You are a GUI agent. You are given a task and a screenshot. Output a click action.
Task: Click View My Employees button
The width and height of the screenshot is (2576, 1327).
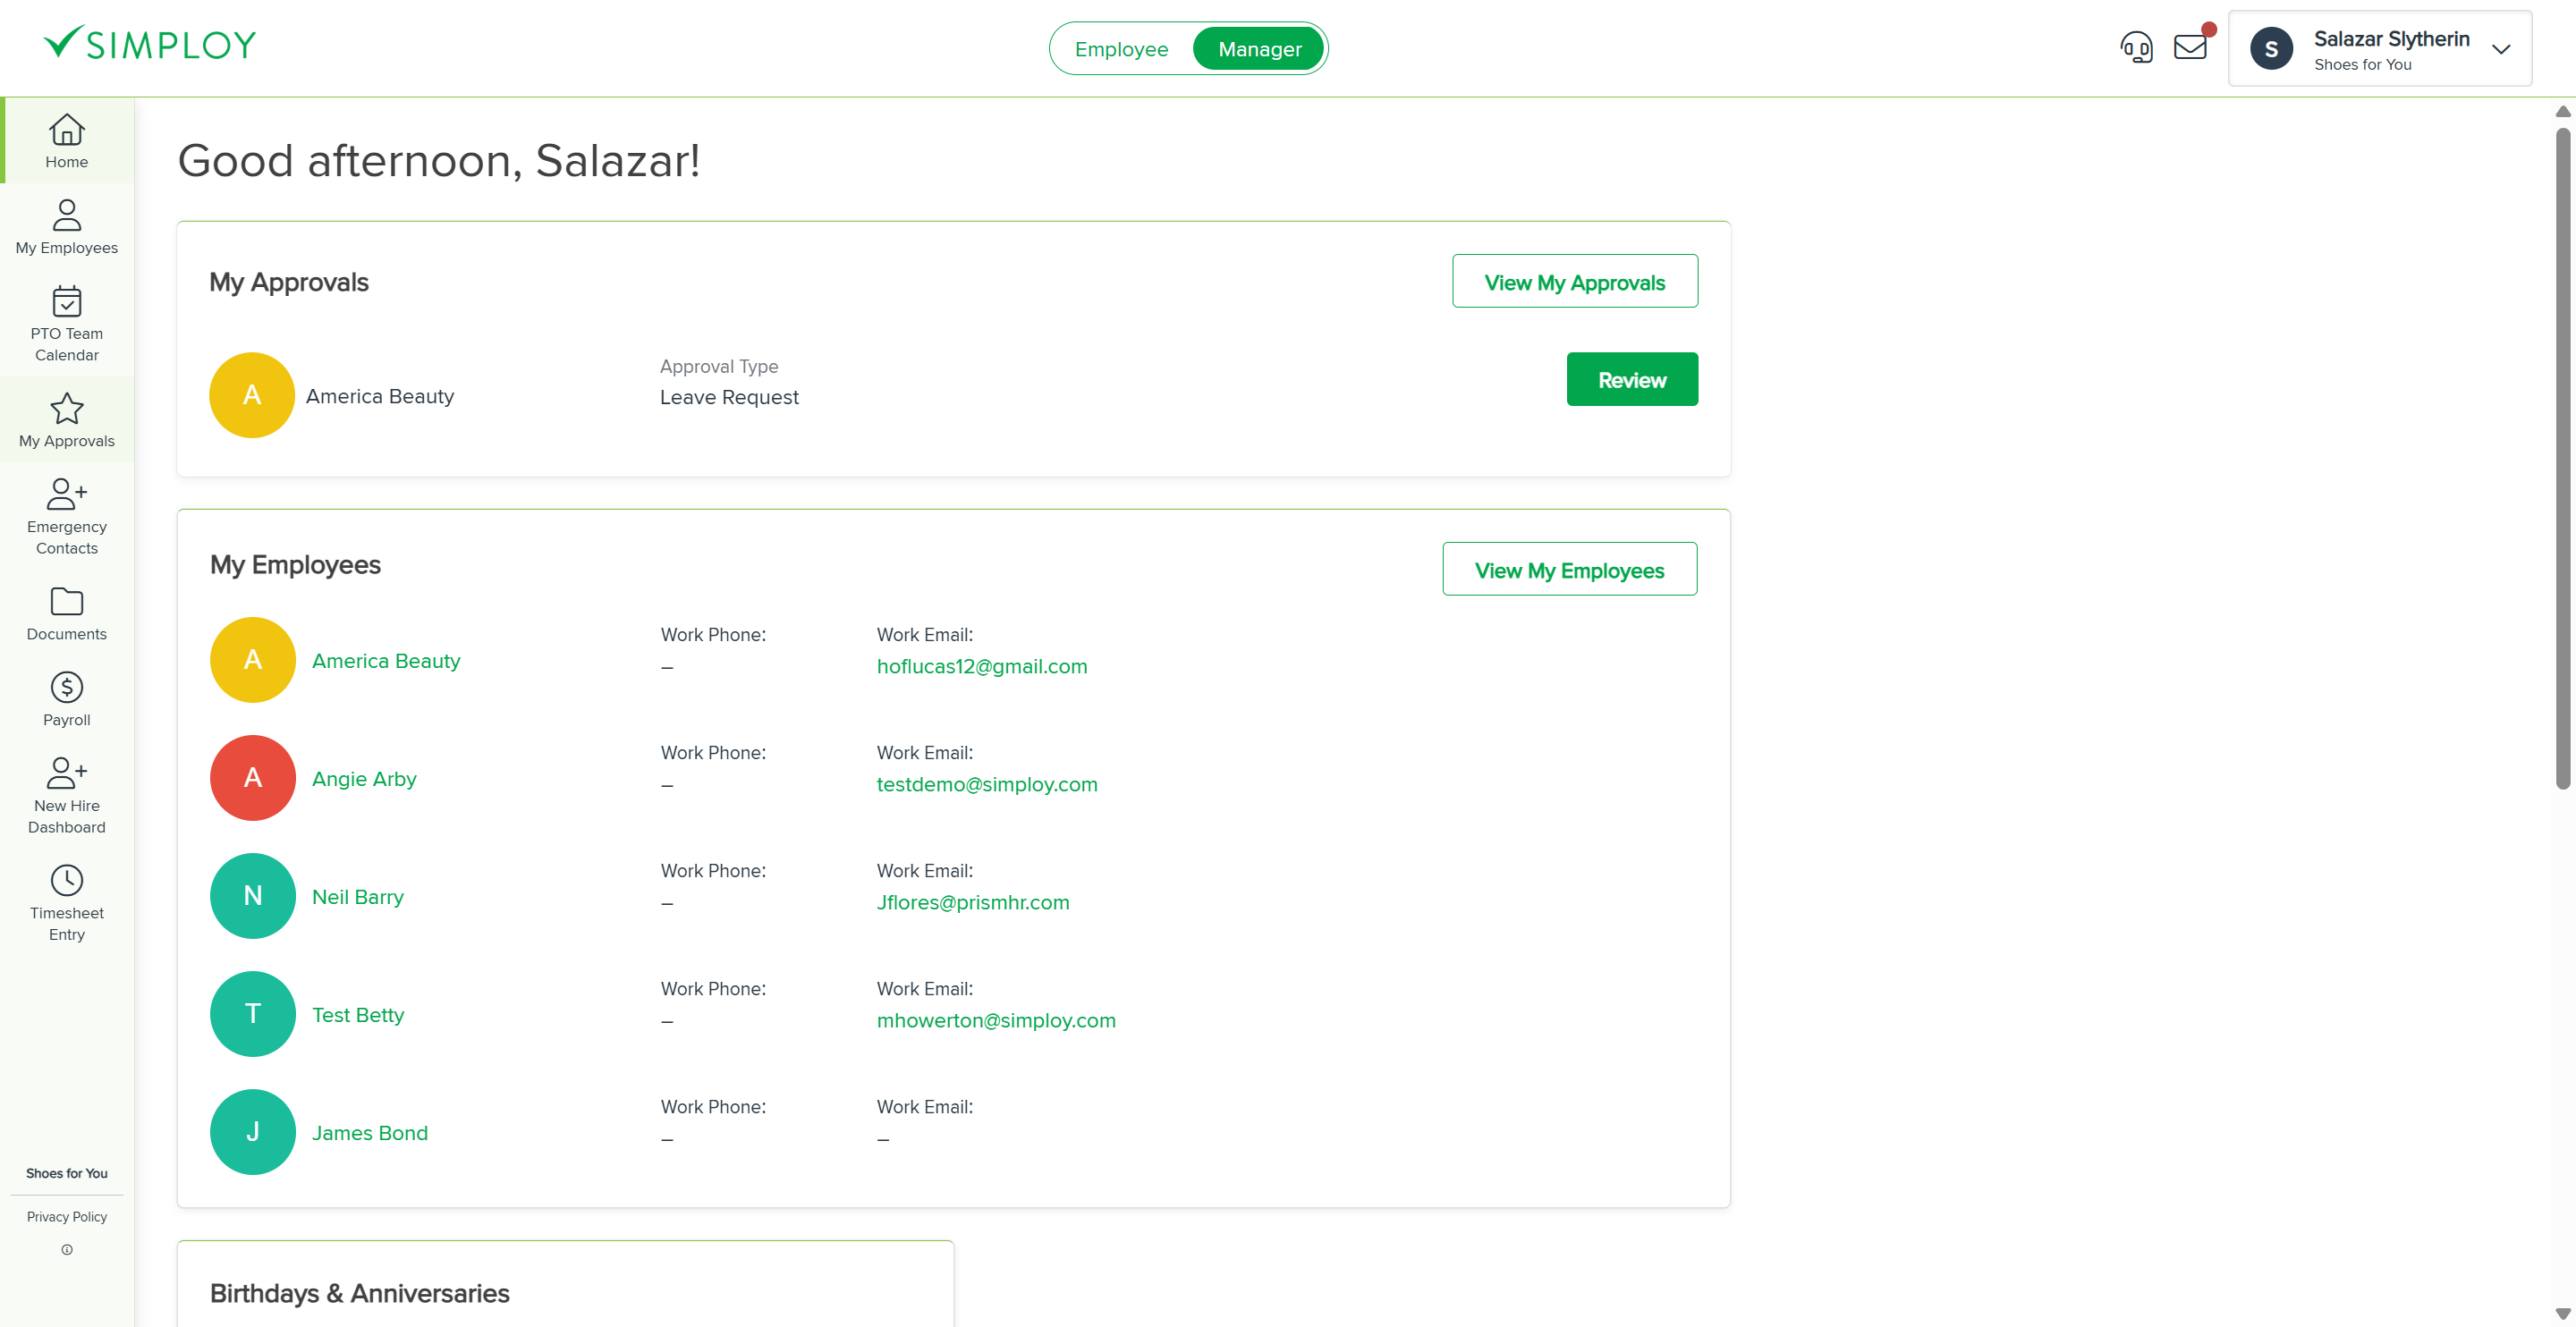coord(1569,569)
